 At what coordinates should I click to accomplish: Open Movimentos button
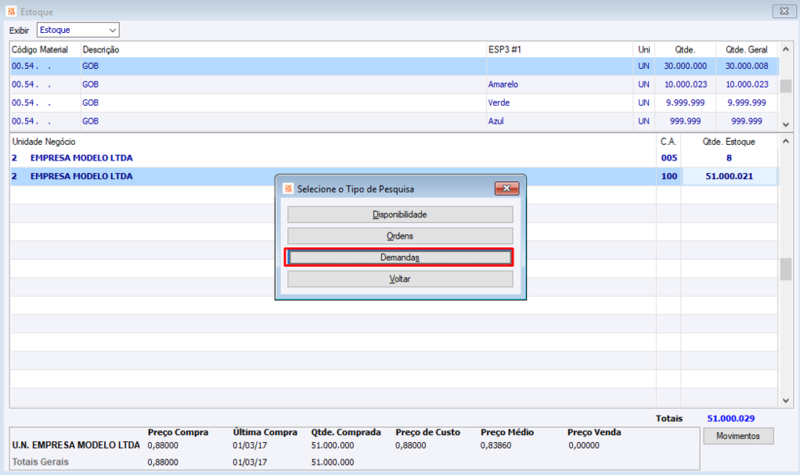tap(738, 436)
